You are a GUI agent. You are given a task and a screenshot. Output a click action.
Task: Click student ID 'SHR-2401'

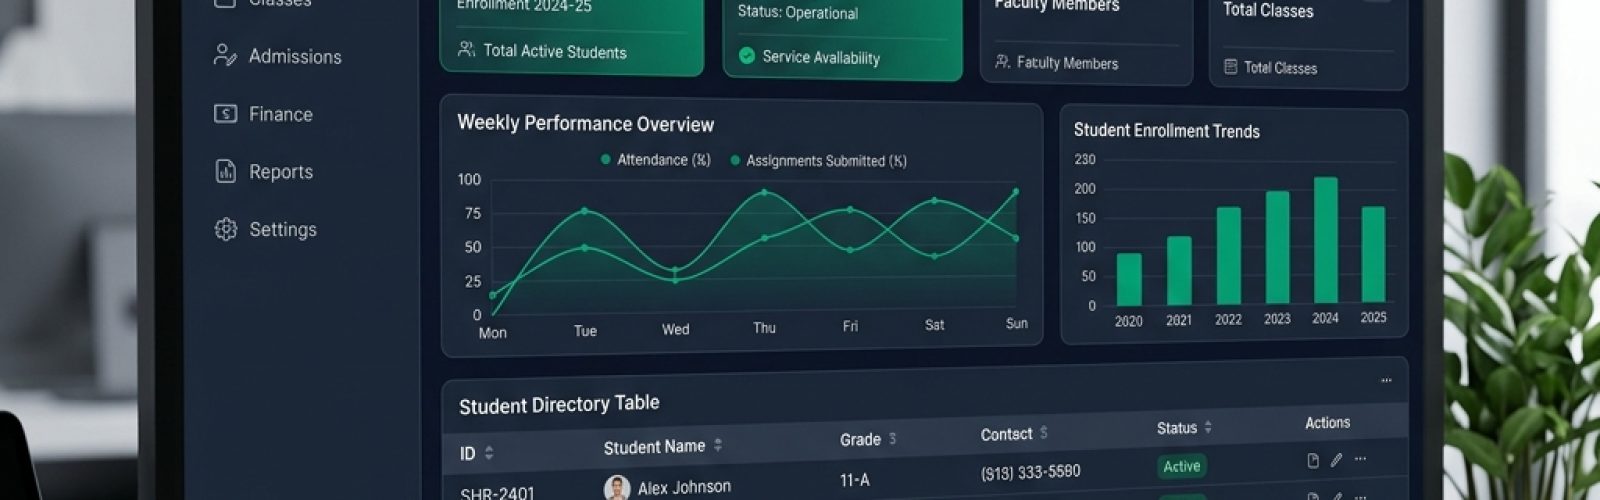(497, 493)
